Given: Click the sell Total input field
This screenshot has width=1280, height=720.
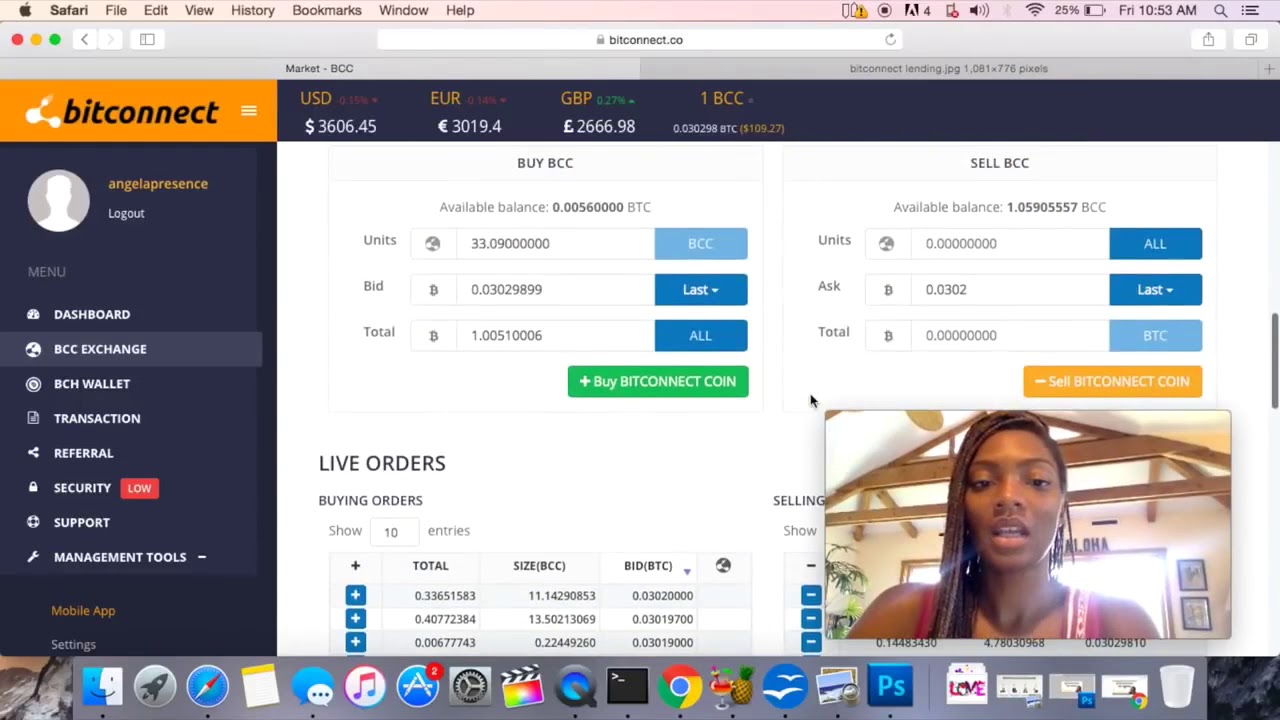Looking at the screenshot, I should tap(1010, 335).
